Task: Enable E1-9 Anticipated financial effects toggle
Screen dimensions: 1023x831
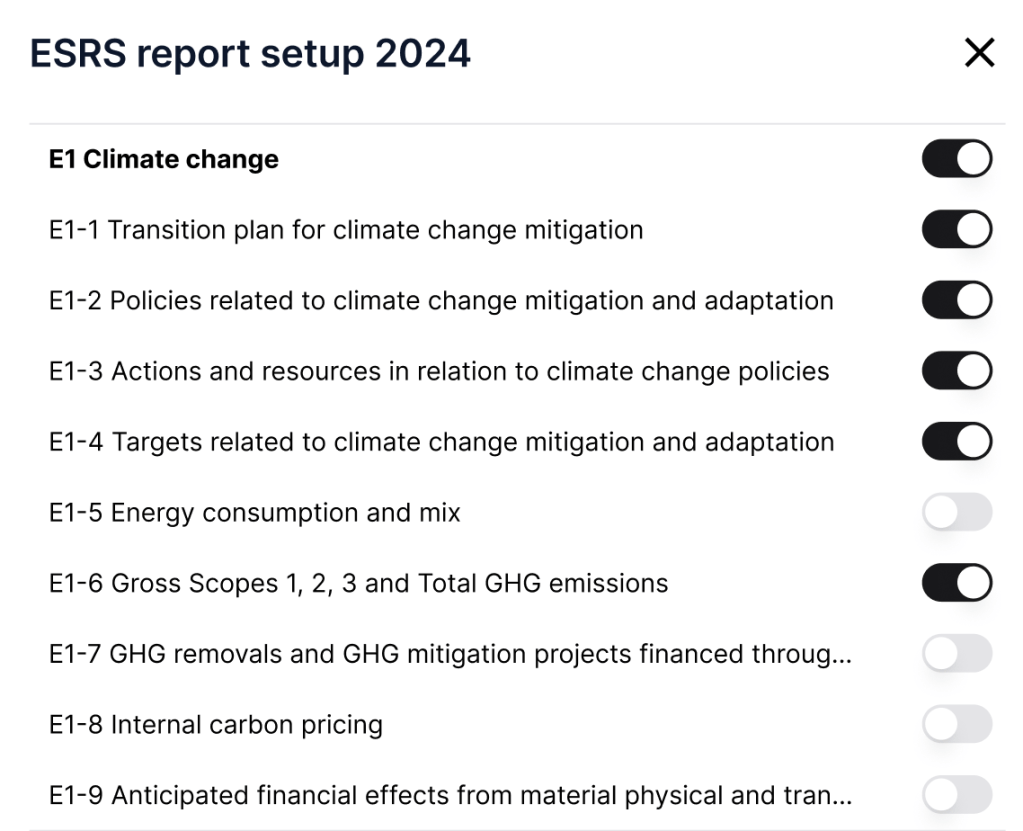Action: point(956,796)
